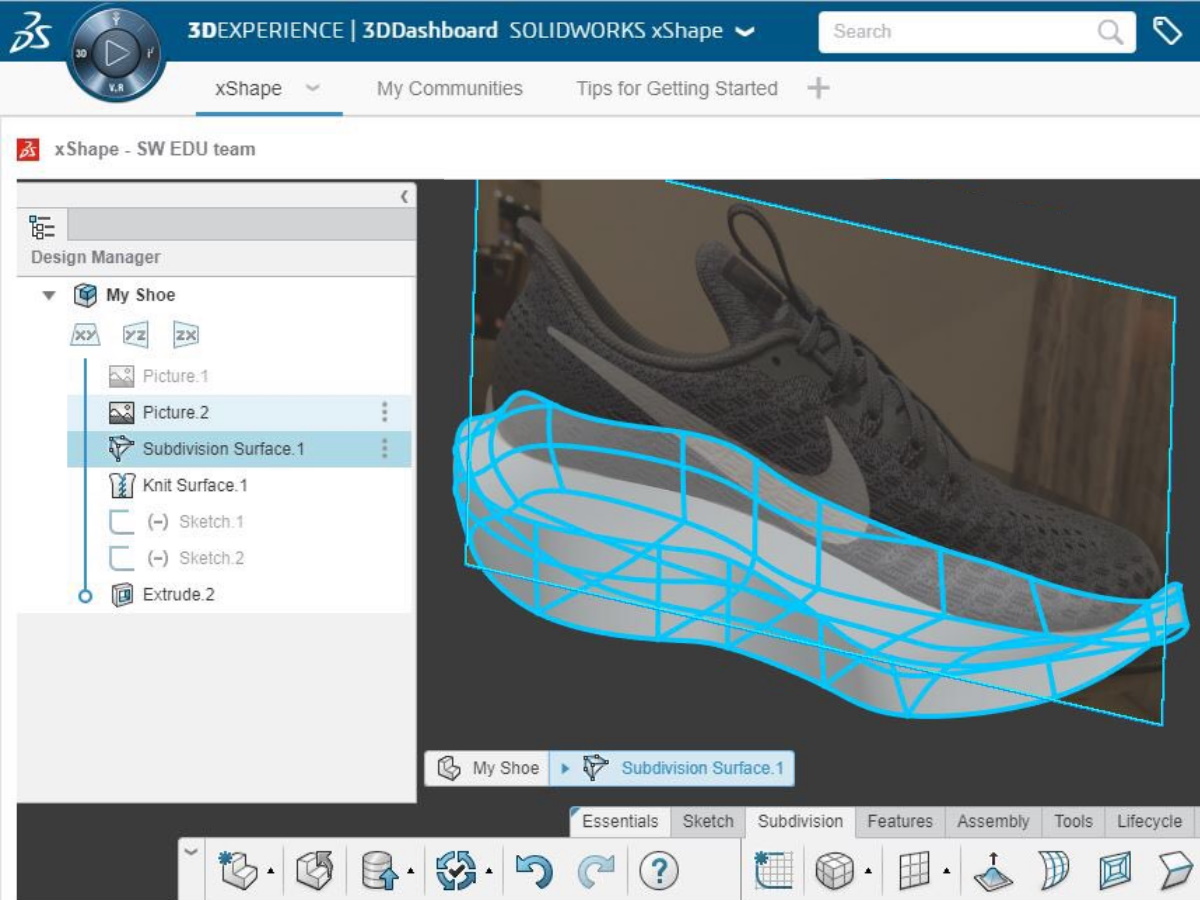The width and height of the screenshot is (1200, 900).
Task: Select the YZ plane icon
Action: tap(135, 335)
